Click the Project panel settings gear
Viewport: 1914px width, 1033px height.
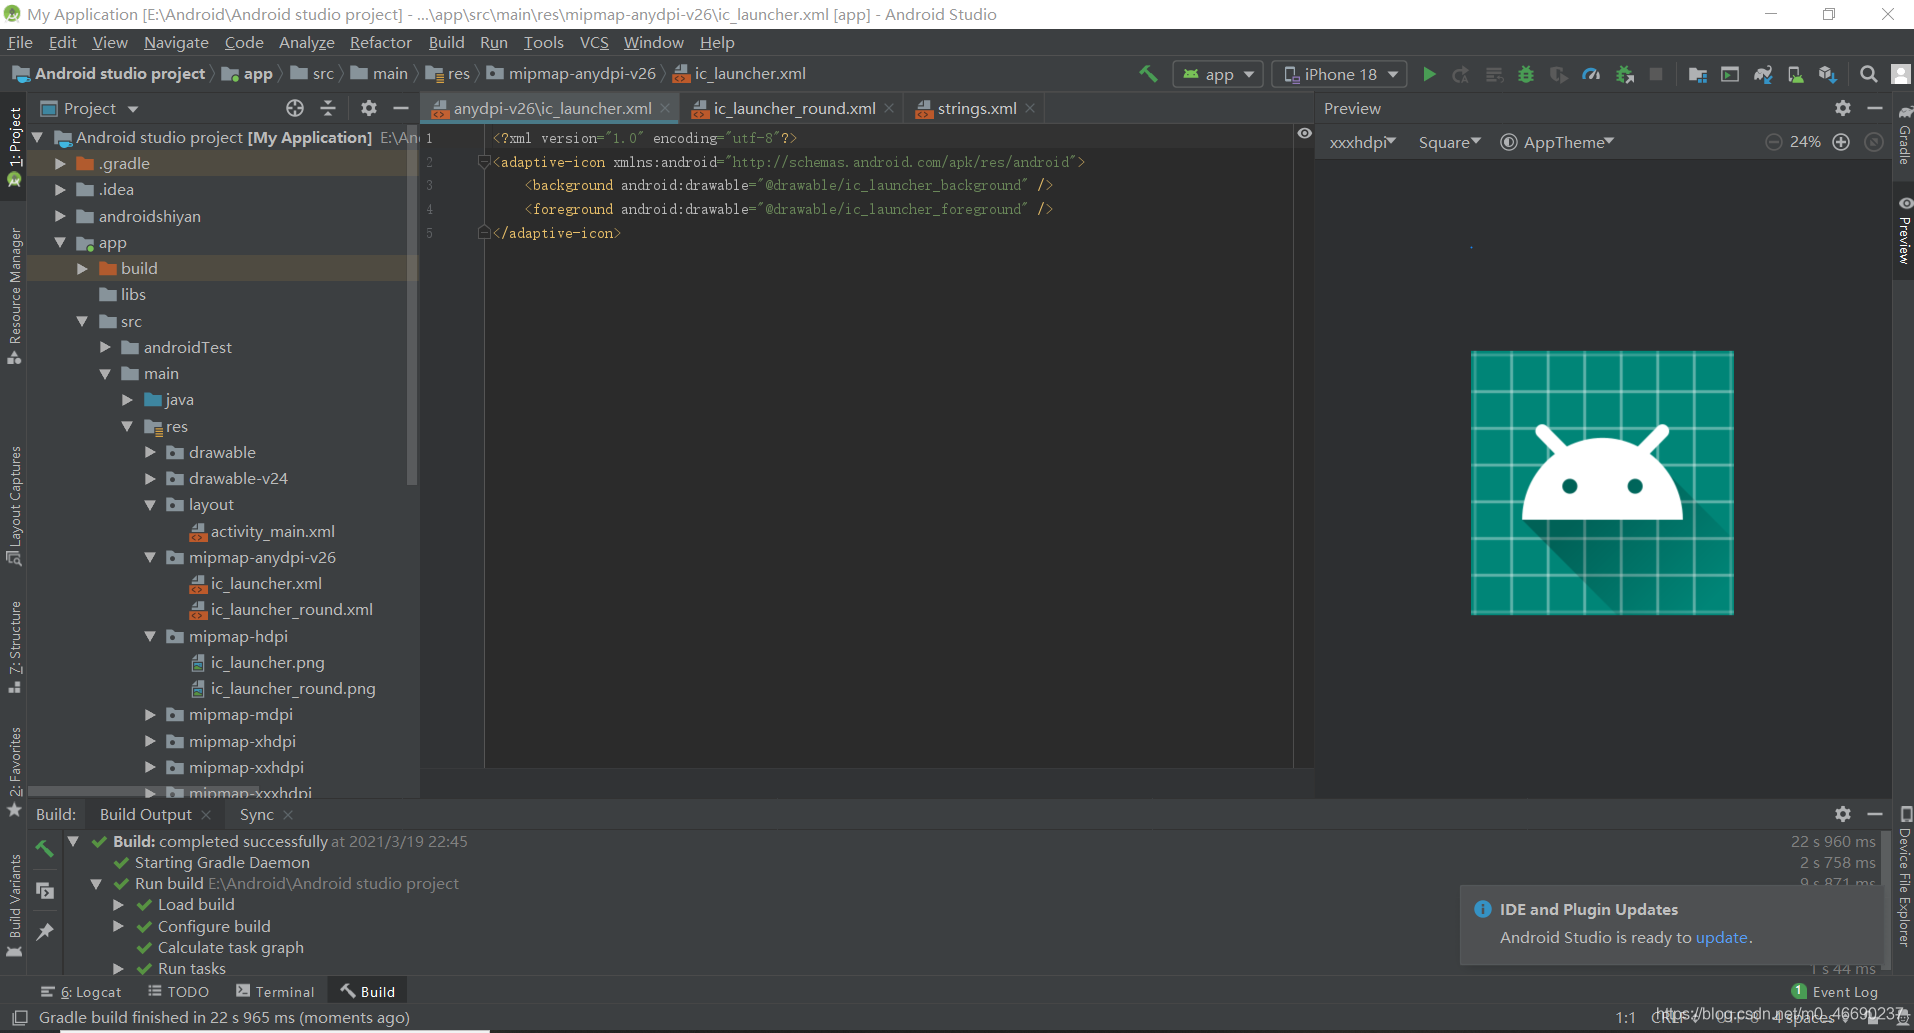369,108
